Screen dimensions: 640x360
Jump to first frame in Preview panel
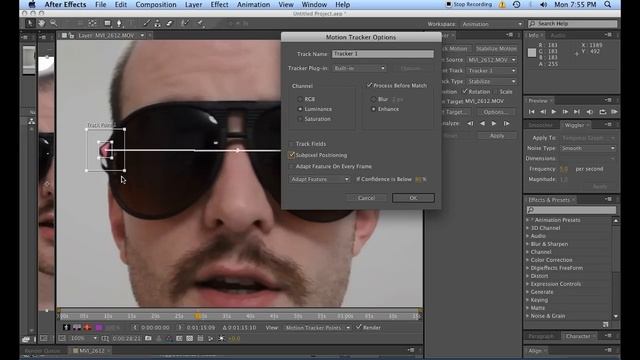531,112
